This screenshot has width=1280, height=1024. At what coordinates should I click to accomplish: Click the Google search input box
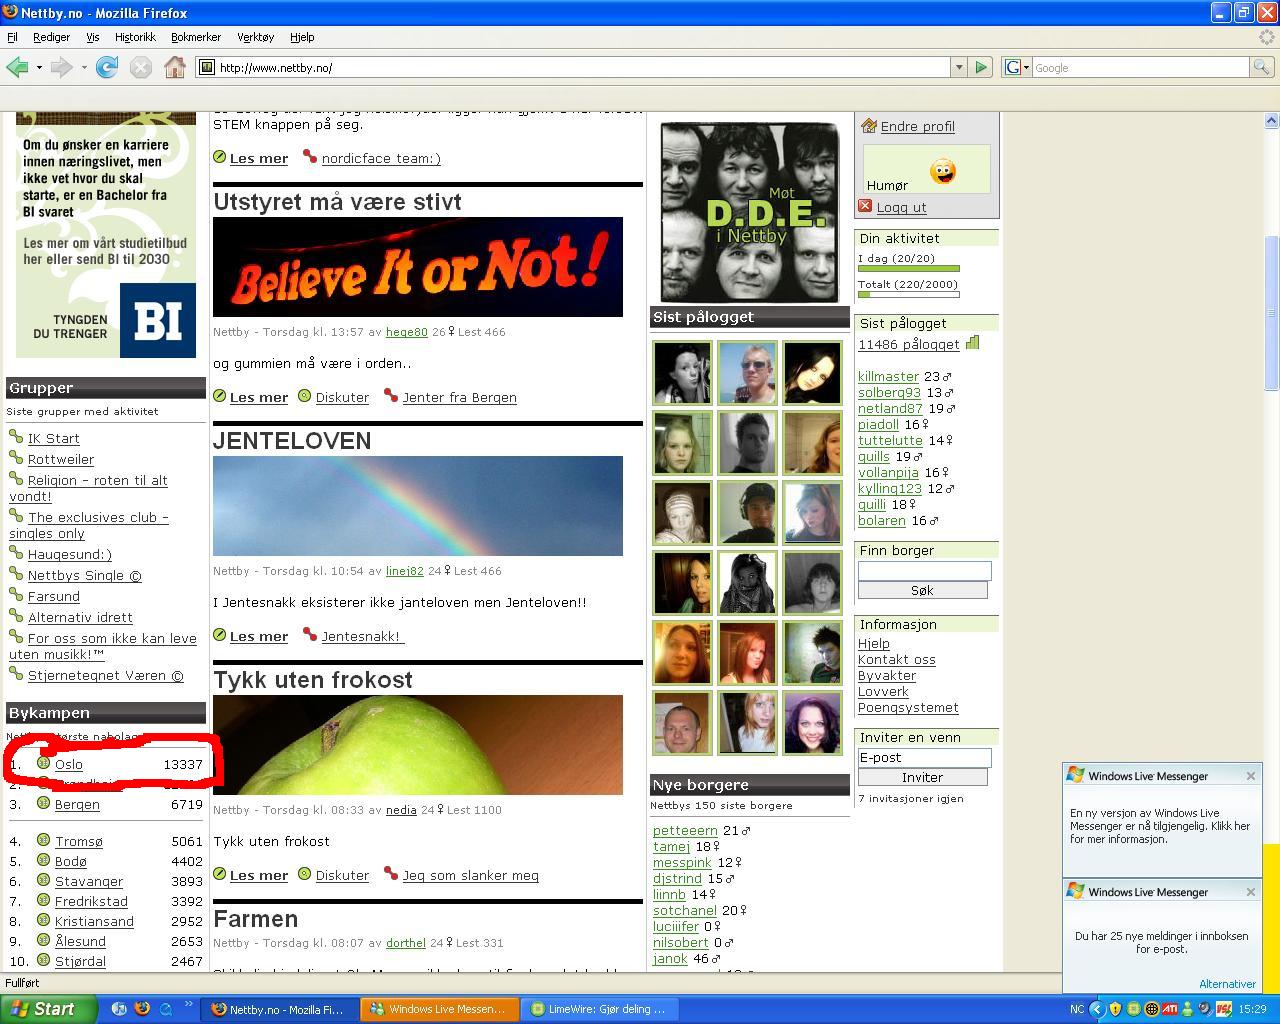1140,67
